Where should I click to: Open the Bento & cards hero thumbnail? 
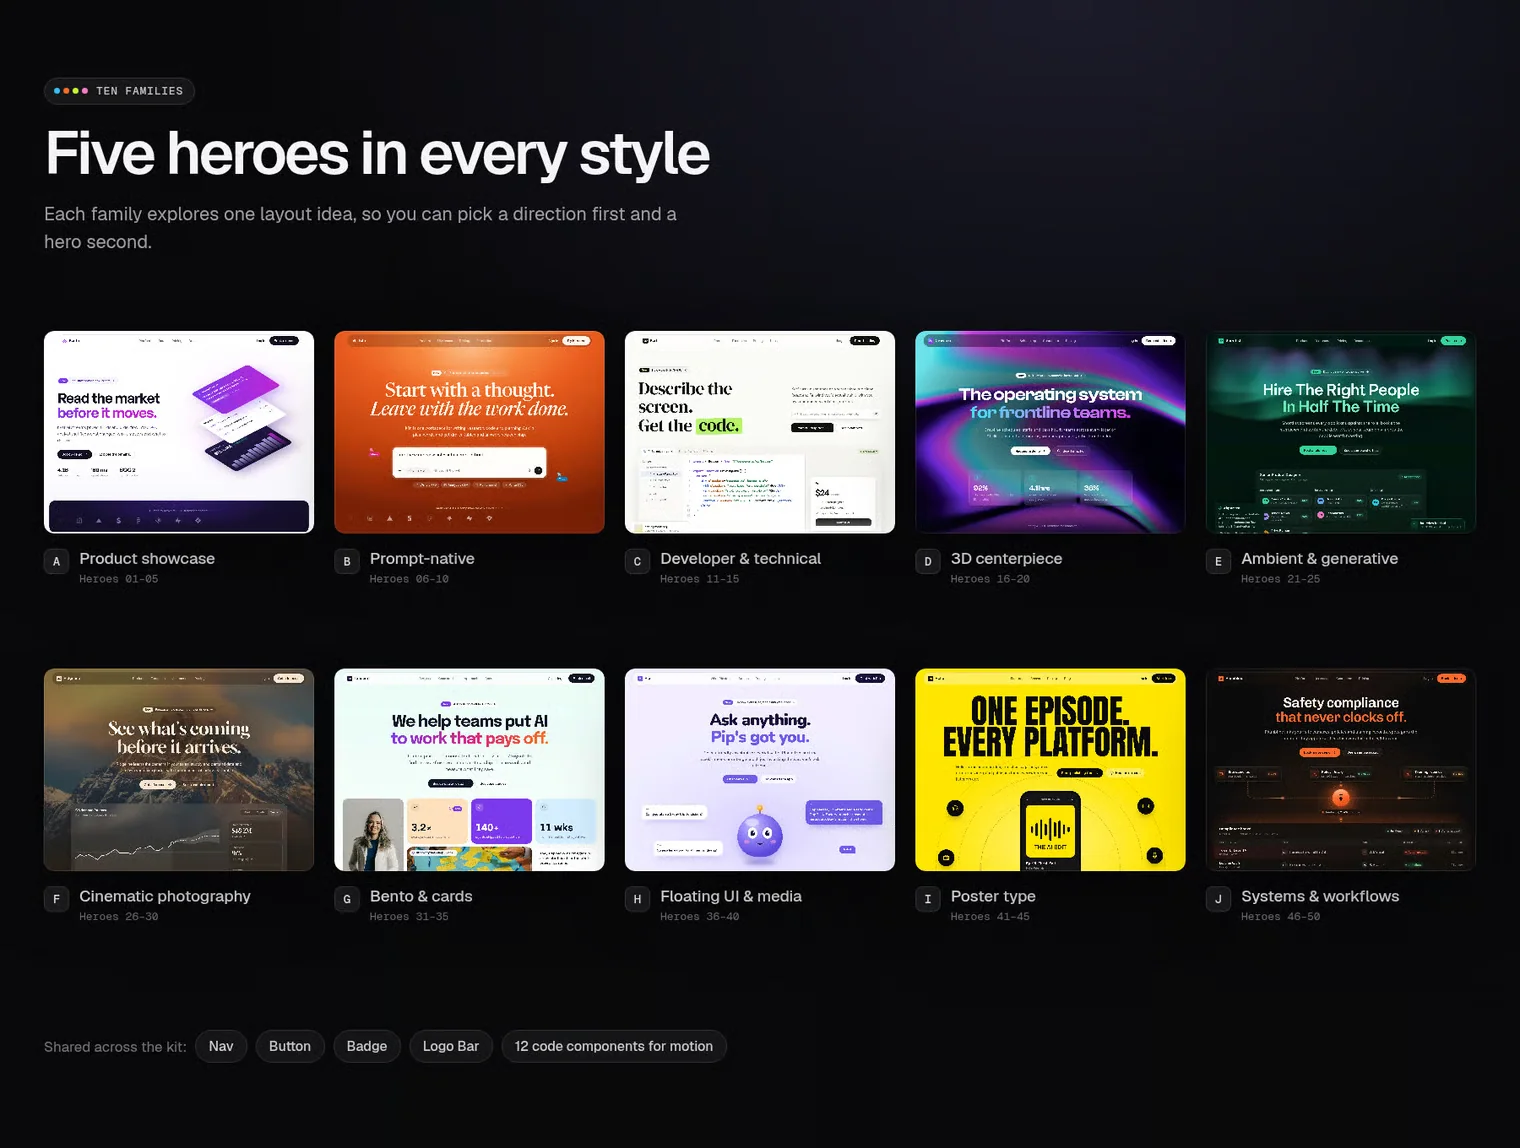click(469, 770)
